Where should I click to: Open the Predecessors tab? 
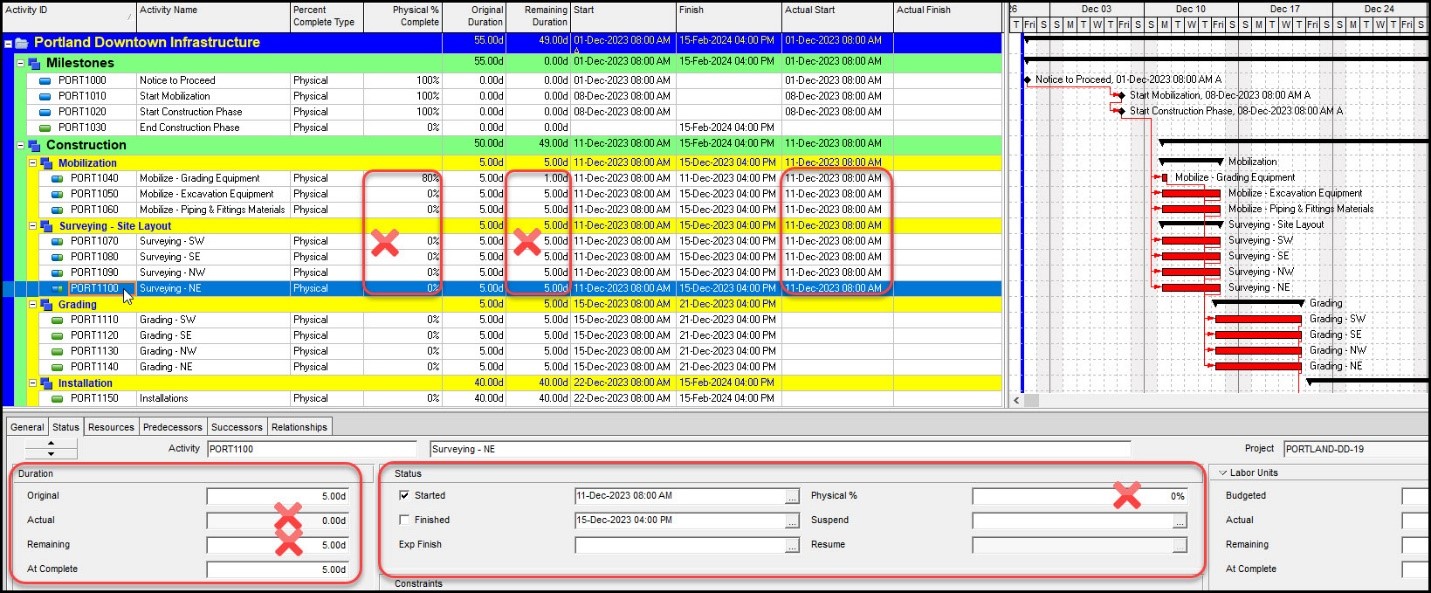pyautogui.click(x=172, y=427)
